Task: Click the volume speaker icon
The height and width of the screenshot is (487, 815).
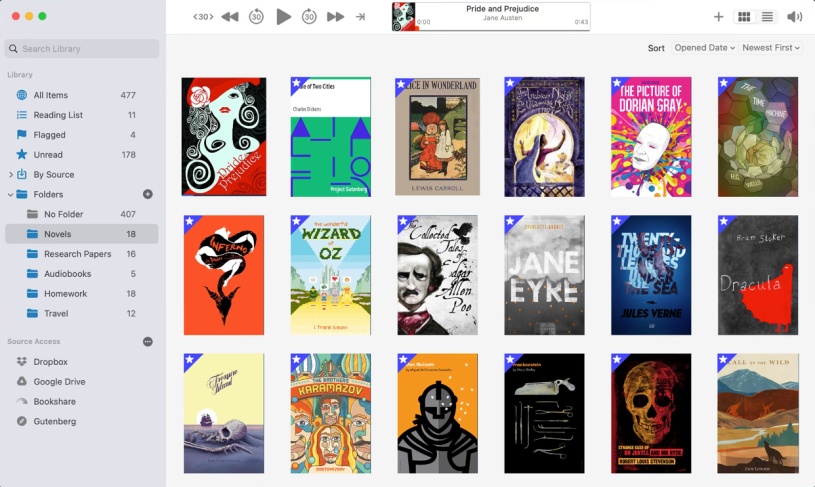Action: tap(794, 17)
